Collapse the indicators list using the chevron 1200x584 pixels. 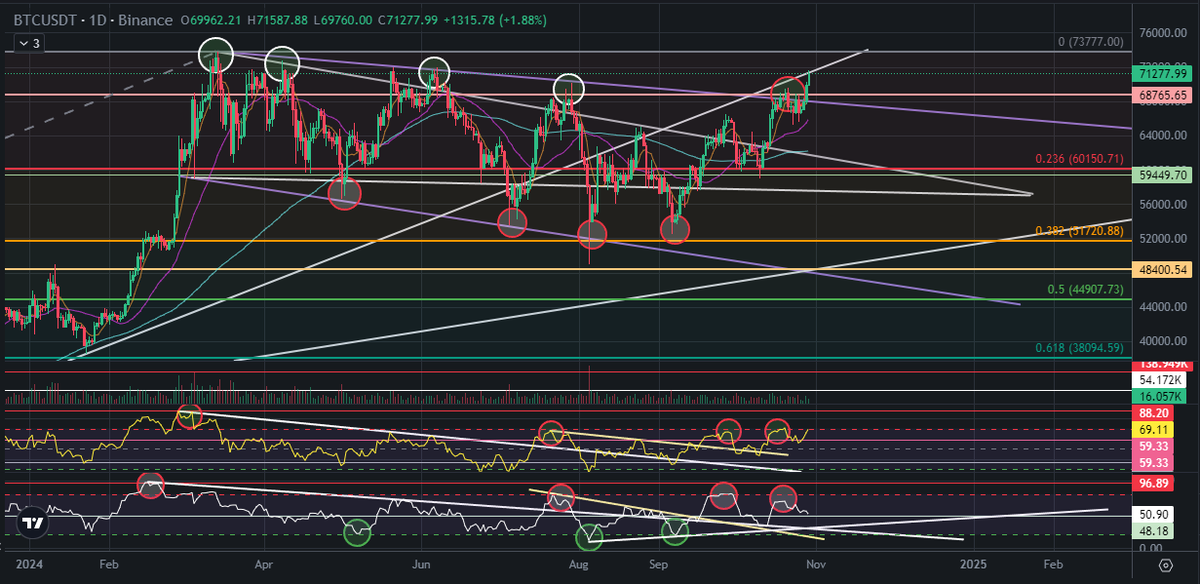[x=22, y=43]
